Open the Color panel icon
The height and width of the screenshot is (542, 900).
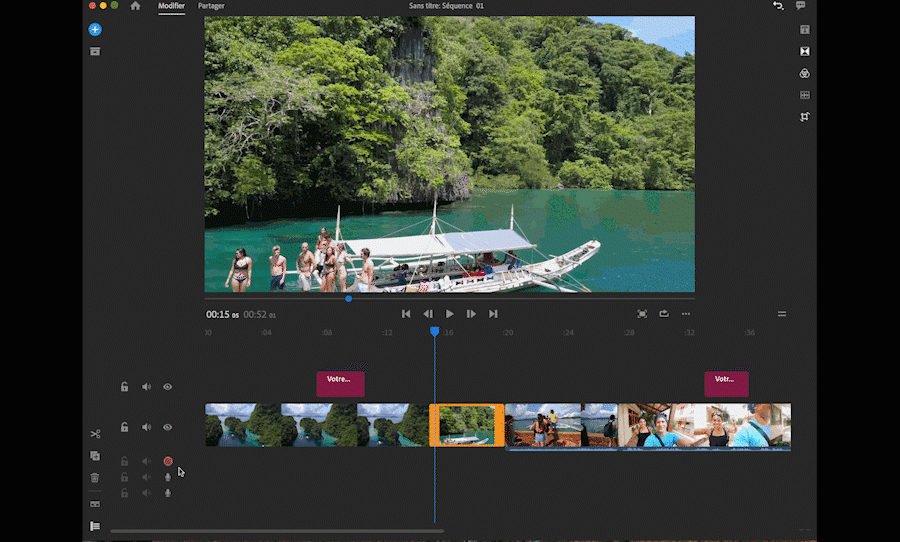point(805,73)
